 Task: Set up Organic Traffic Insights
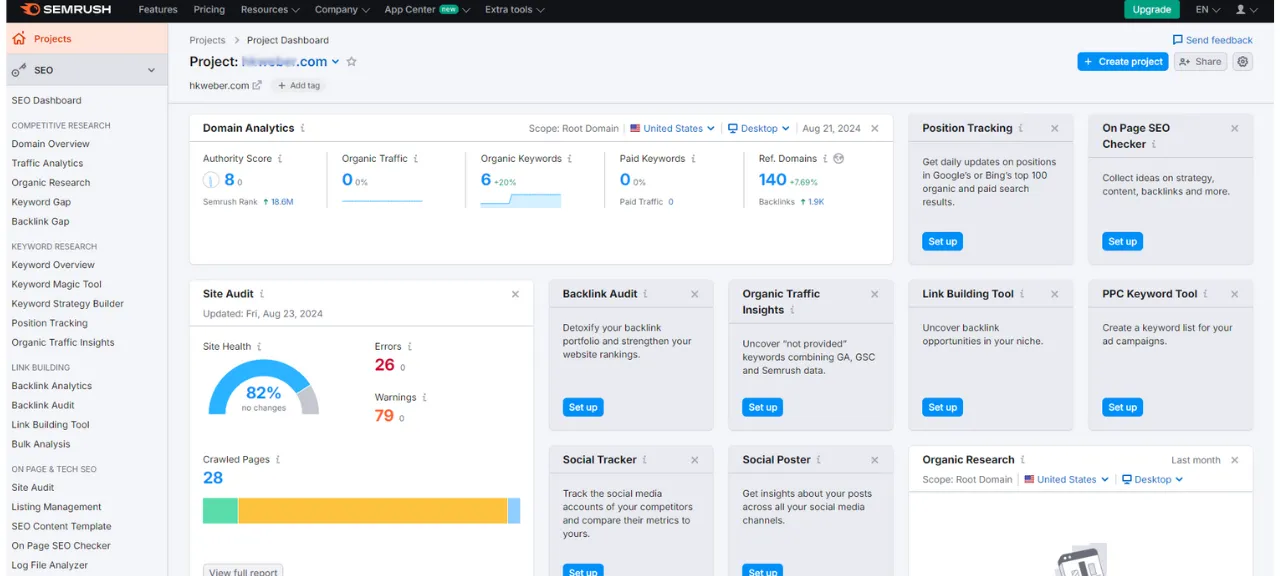(762, 407)
